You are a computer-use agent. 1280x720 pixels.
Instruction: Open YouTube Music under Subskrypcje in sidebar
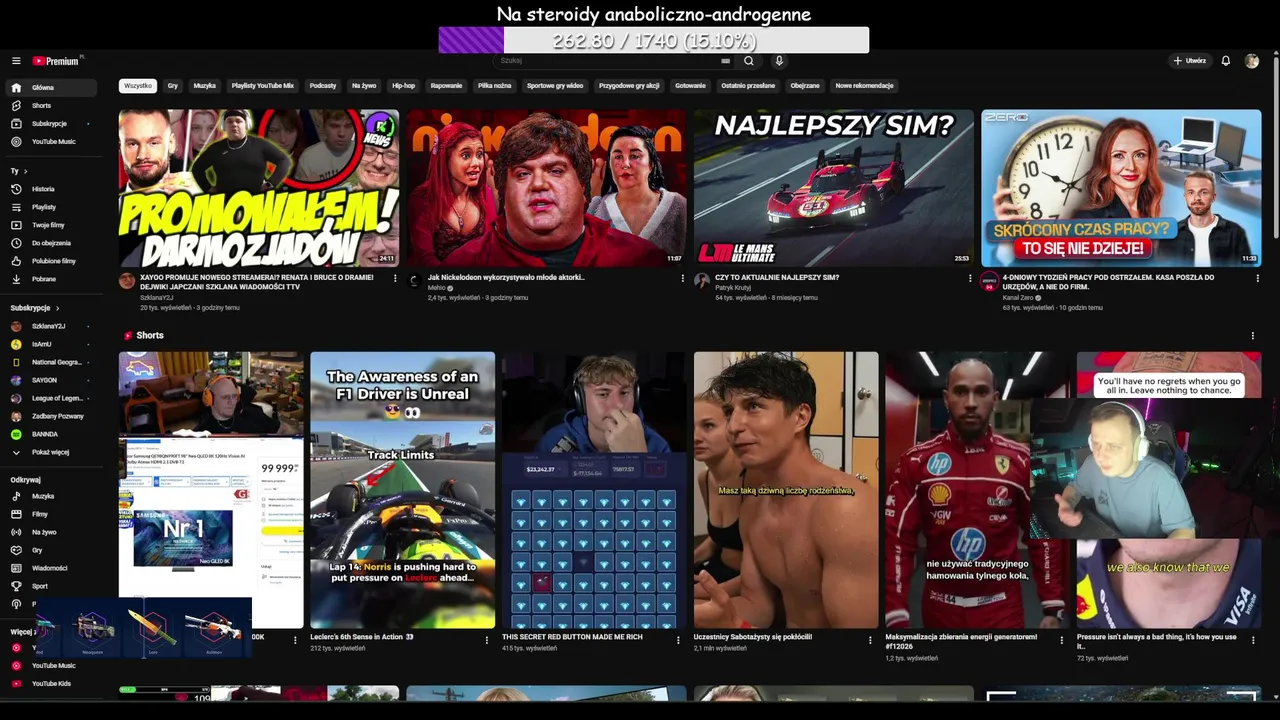[x=53, y=142]
